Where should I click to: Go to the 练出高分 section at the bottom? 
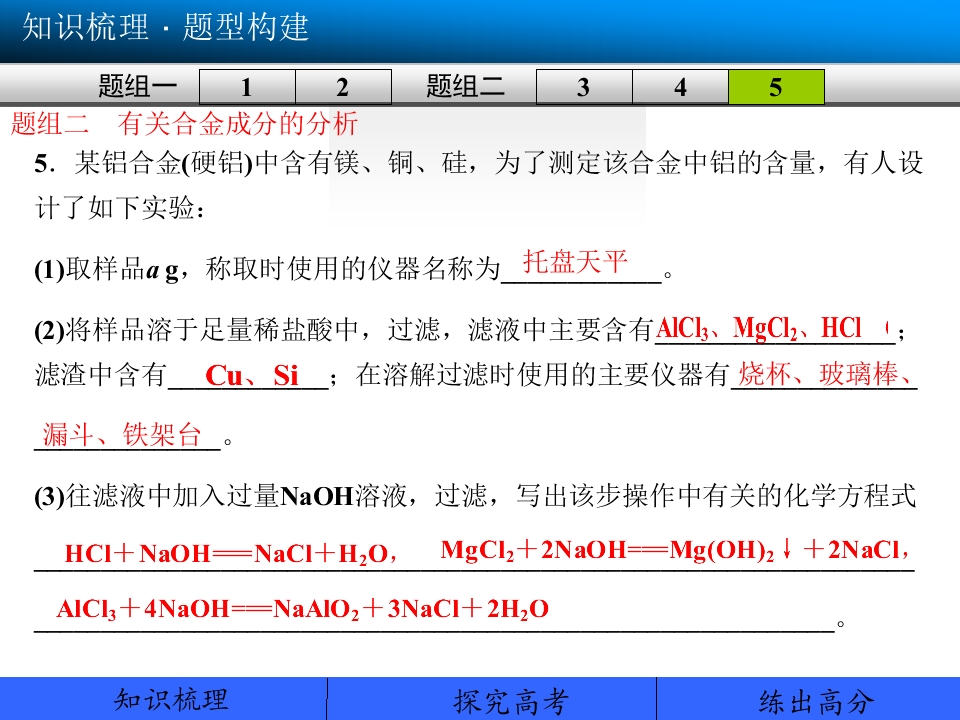pyautogui.click(x=808, y=699)
